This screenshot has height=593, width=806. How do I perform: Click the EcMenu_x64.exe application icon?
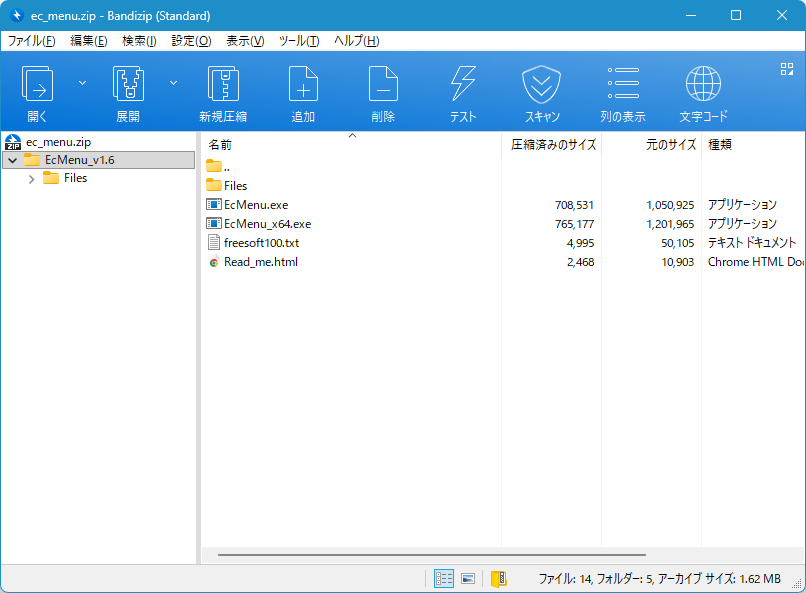point(214,224)
